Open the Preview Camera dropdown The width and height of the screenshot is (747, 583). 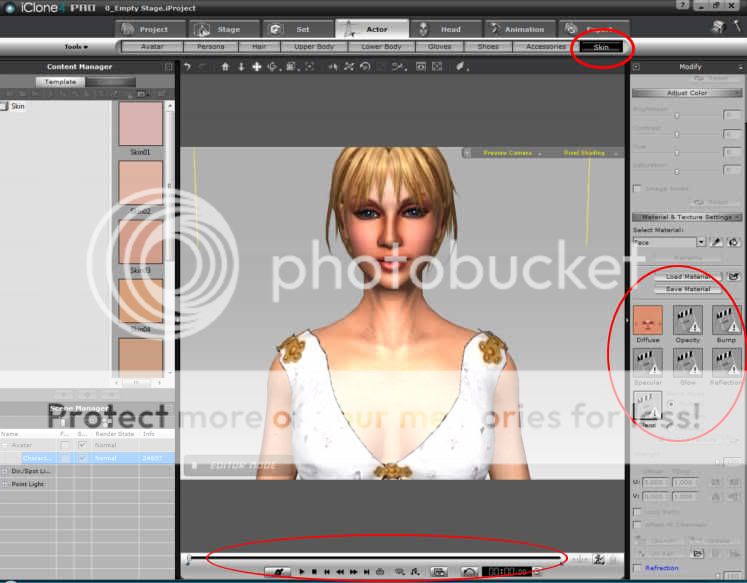point(539,153)
